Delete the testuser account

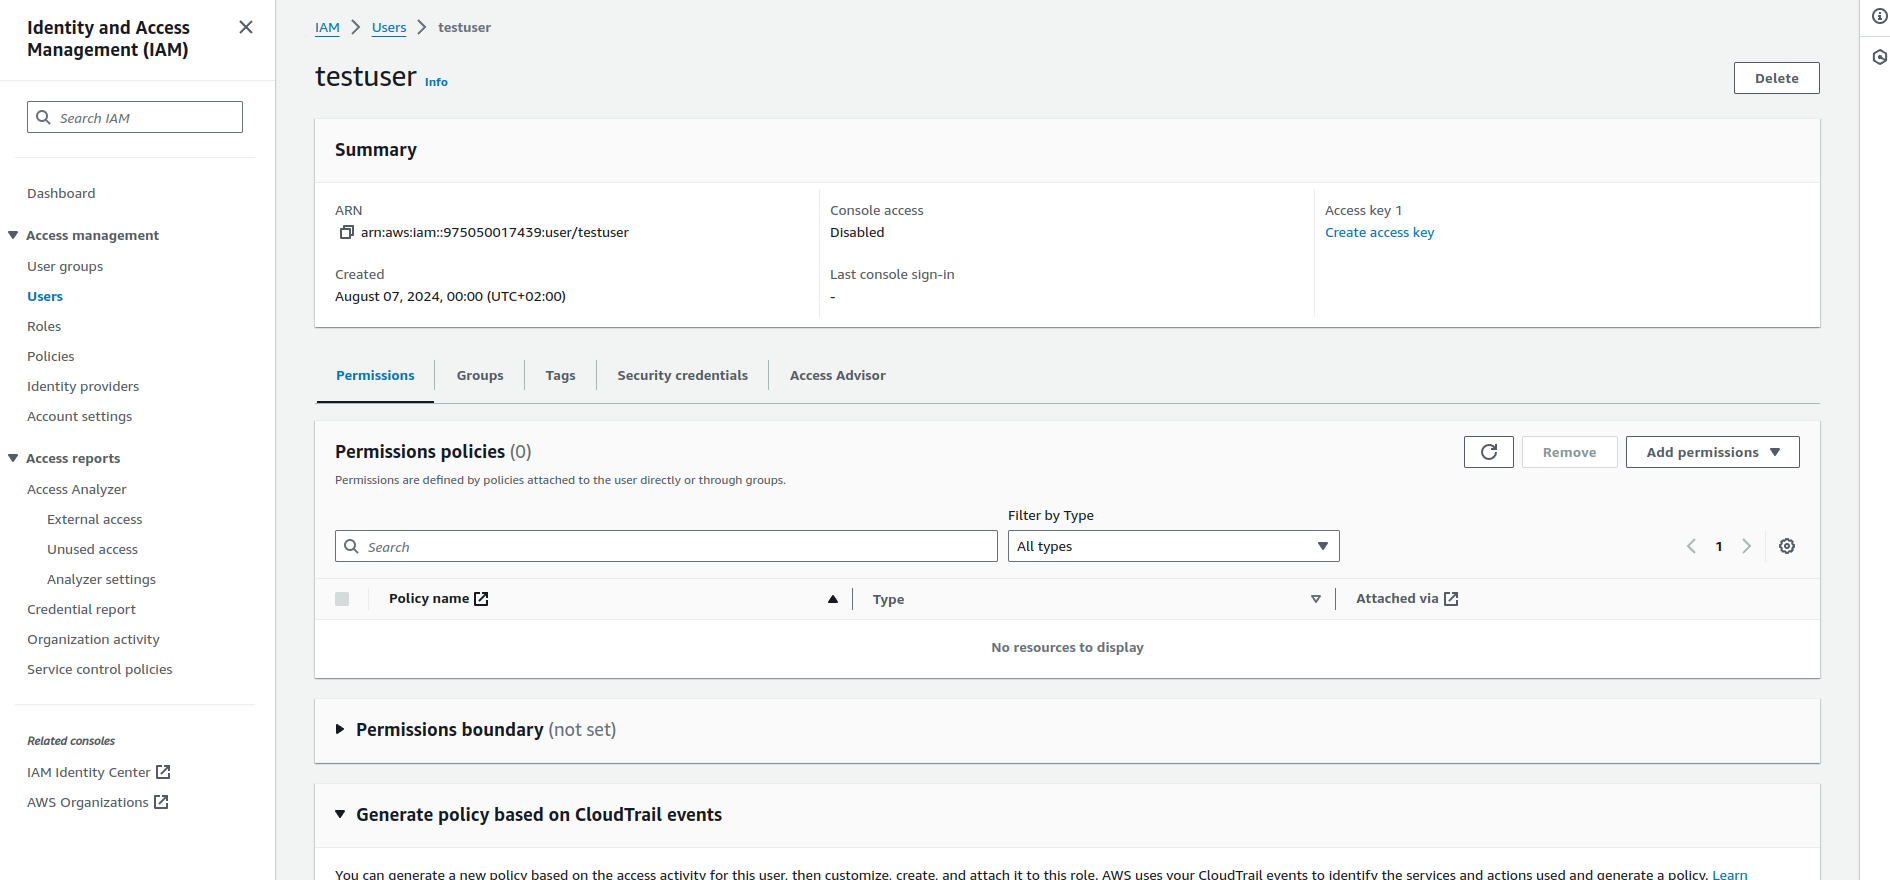(x=1776, y=78)
